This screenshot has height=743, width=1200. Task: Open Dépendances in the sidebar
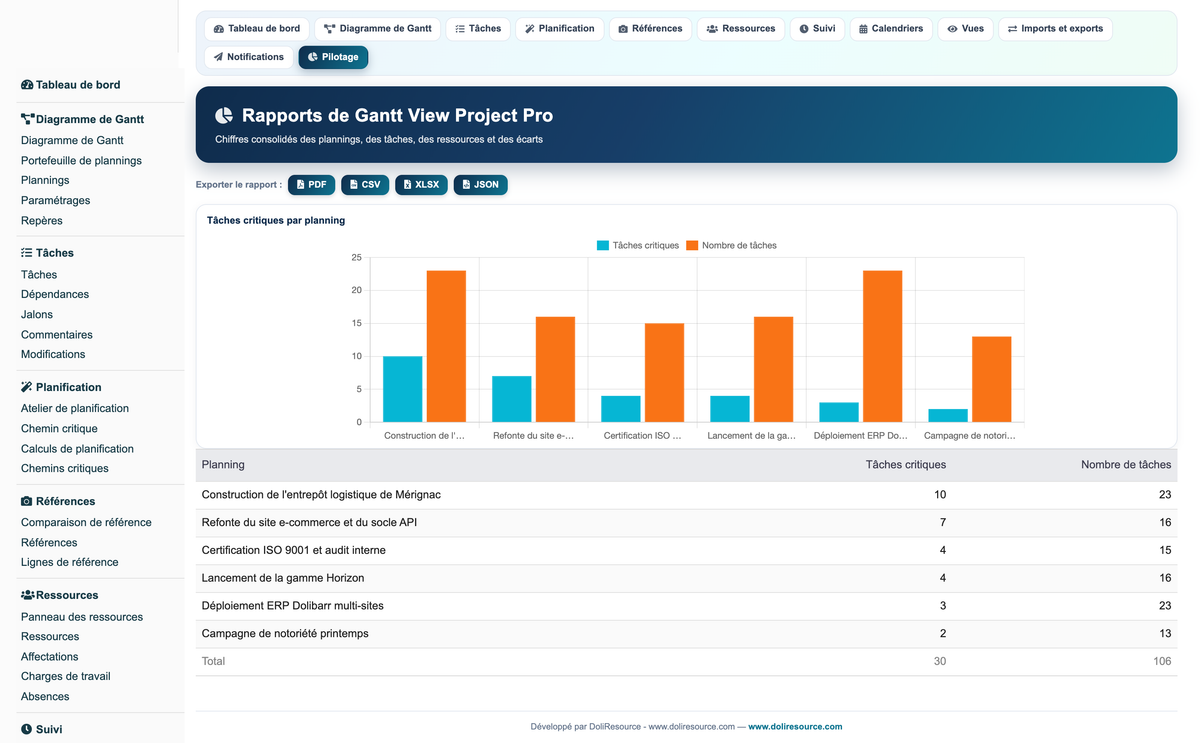pos(55,295)
